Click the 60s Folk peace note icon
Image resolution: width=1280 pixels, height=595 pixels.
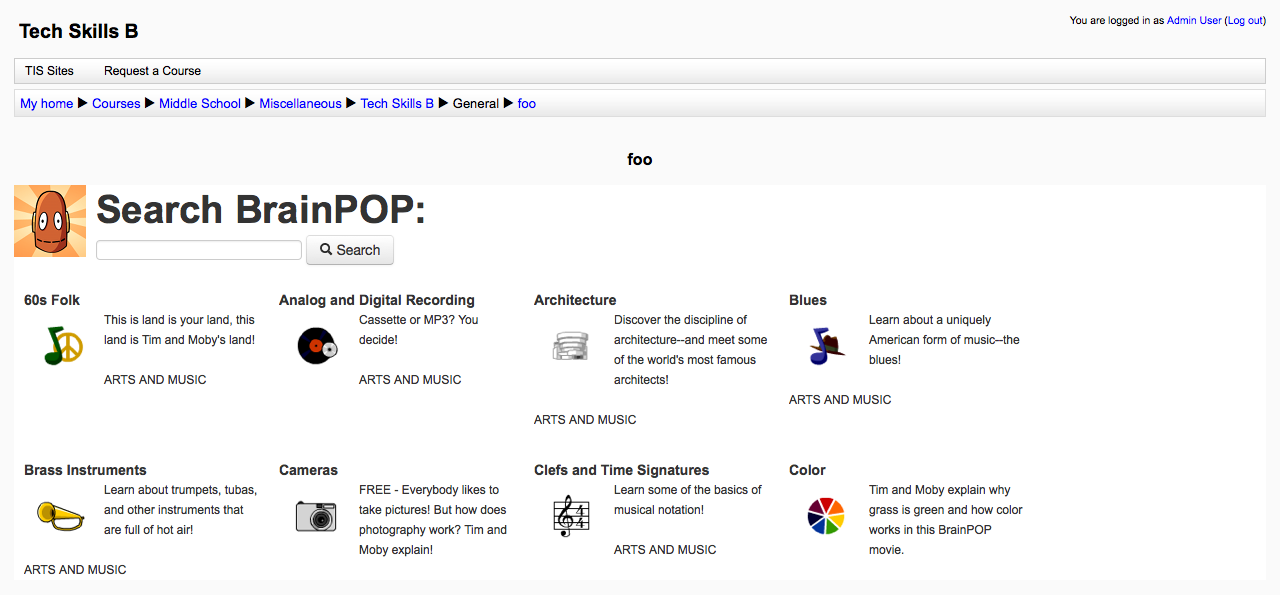64,346
